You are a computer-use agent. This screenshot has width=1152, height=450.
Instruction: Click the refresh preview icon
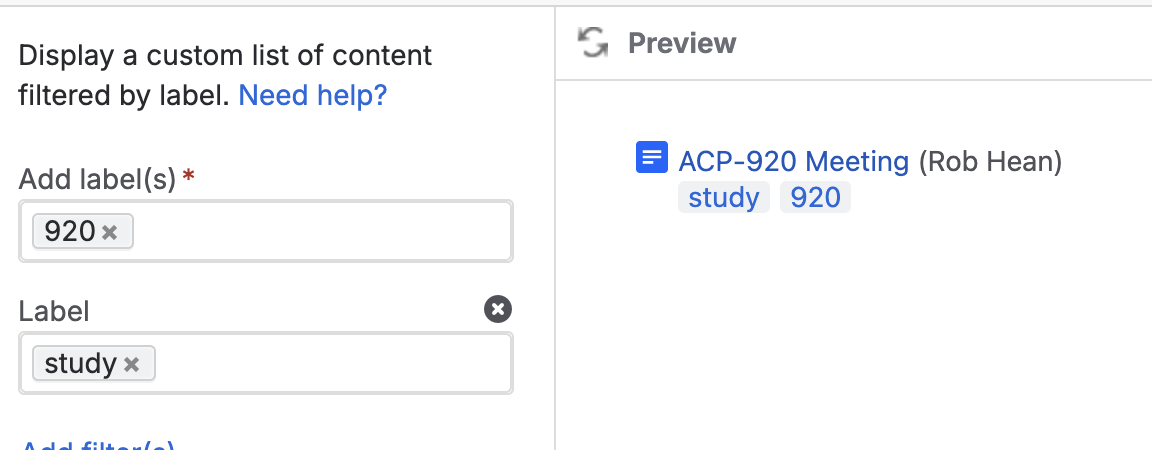pyautogui.click(x=594, y=43)
